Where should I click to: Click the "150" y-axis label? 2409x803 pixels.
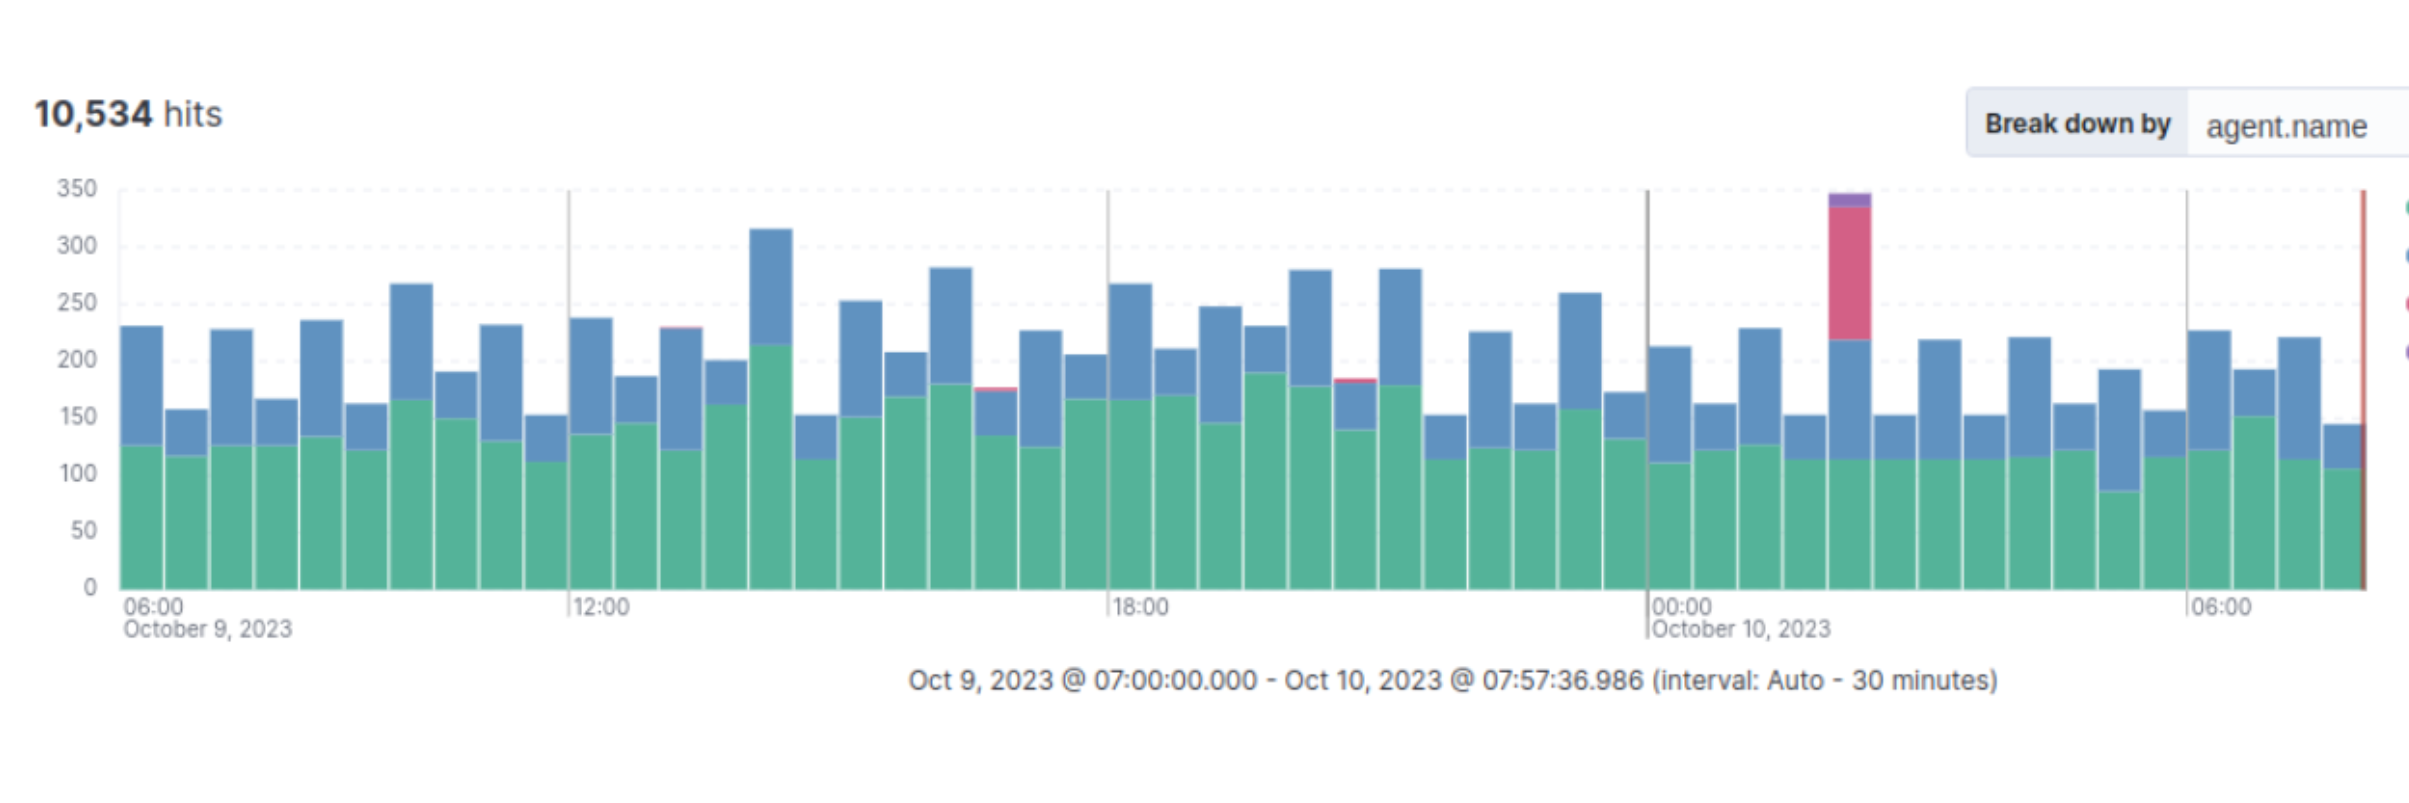77,416
